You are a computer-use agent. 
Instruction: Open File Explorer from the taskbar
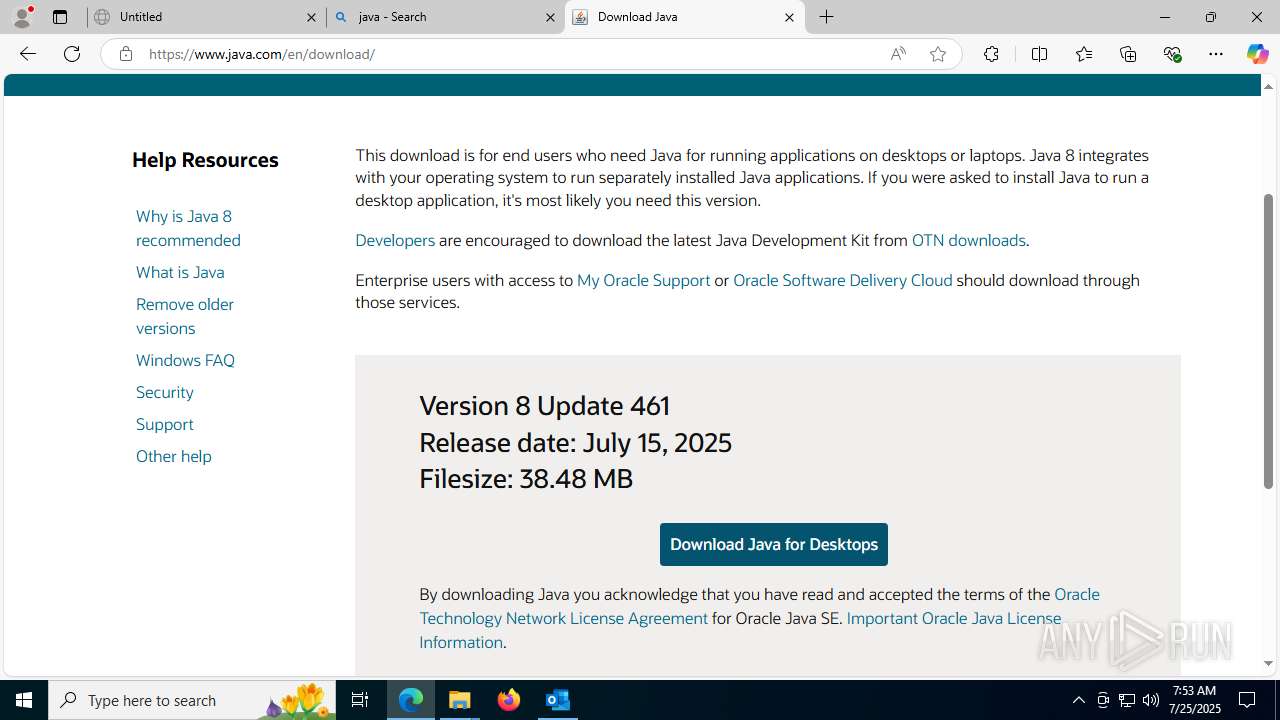click(x=460, y=700)
